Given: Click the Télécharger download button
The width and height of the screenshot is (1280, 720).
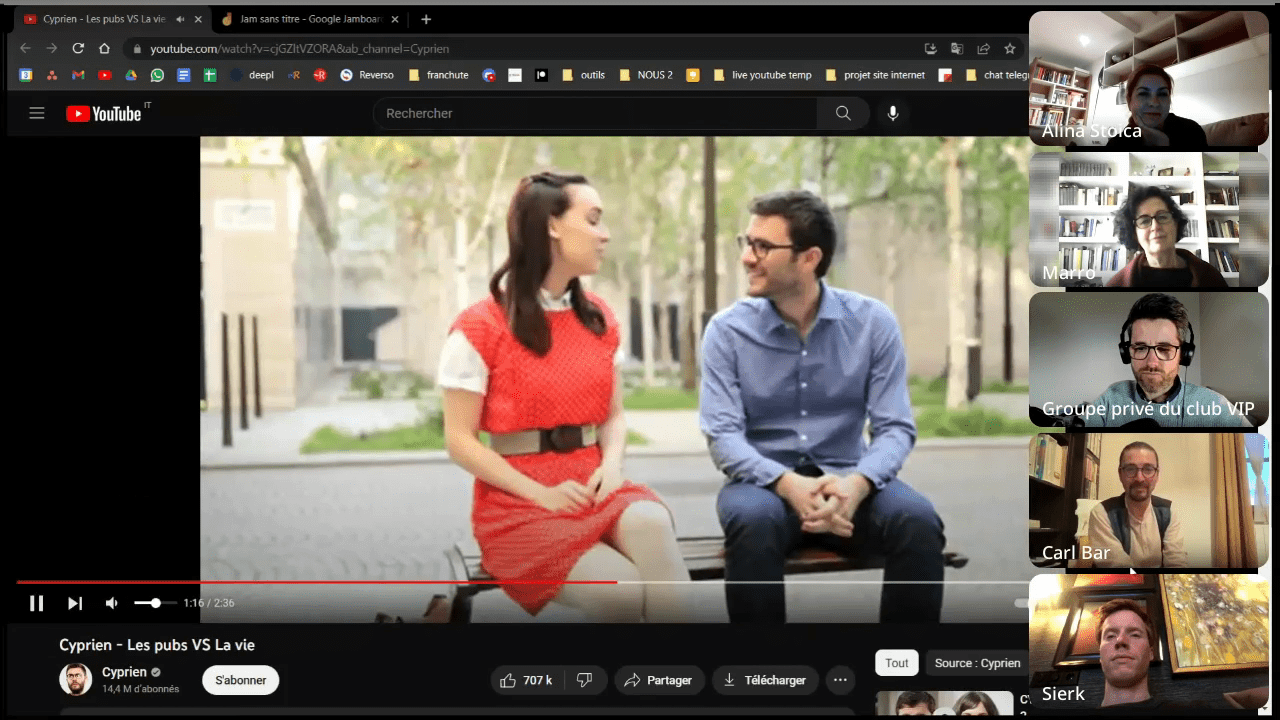Looking at the screenshot, I should click(x=765, y=680).
